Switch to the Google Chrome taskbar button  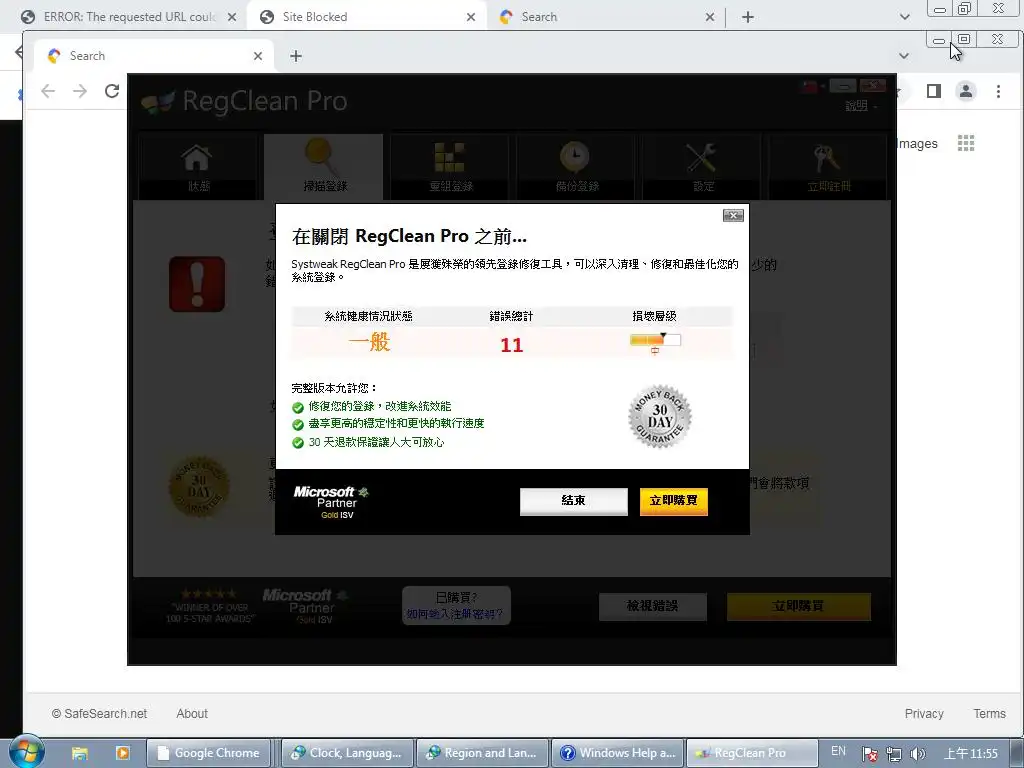pyautogui.click(x=208, y=753)
